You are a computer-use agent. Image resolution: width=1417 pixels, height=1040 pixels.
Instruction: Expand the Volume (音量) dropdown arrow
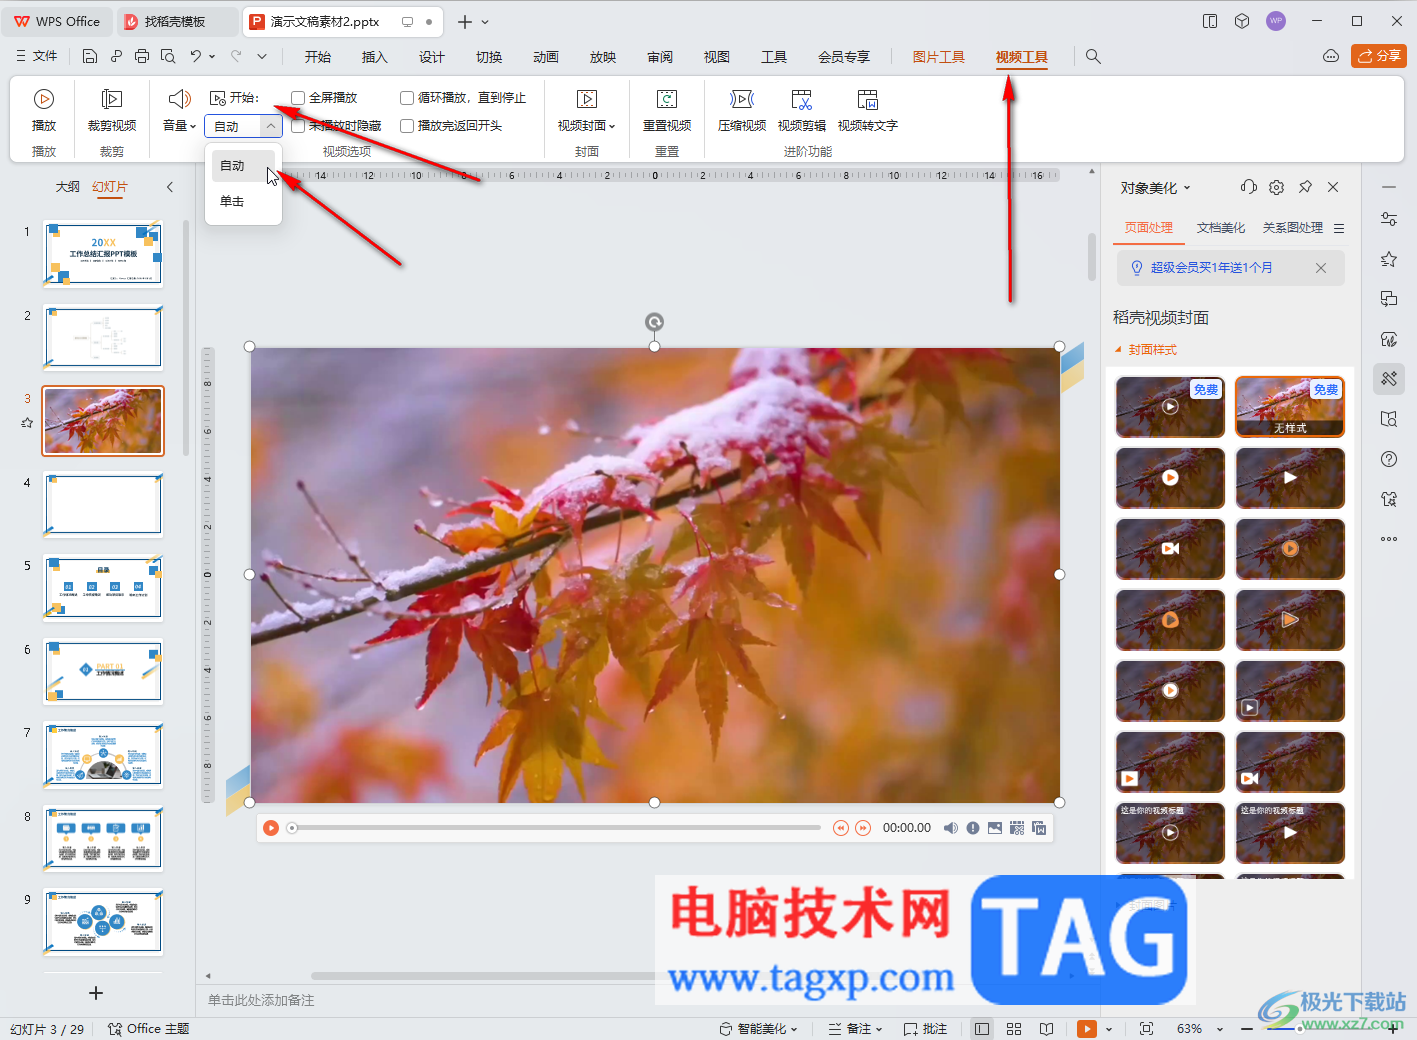[193, 126]
